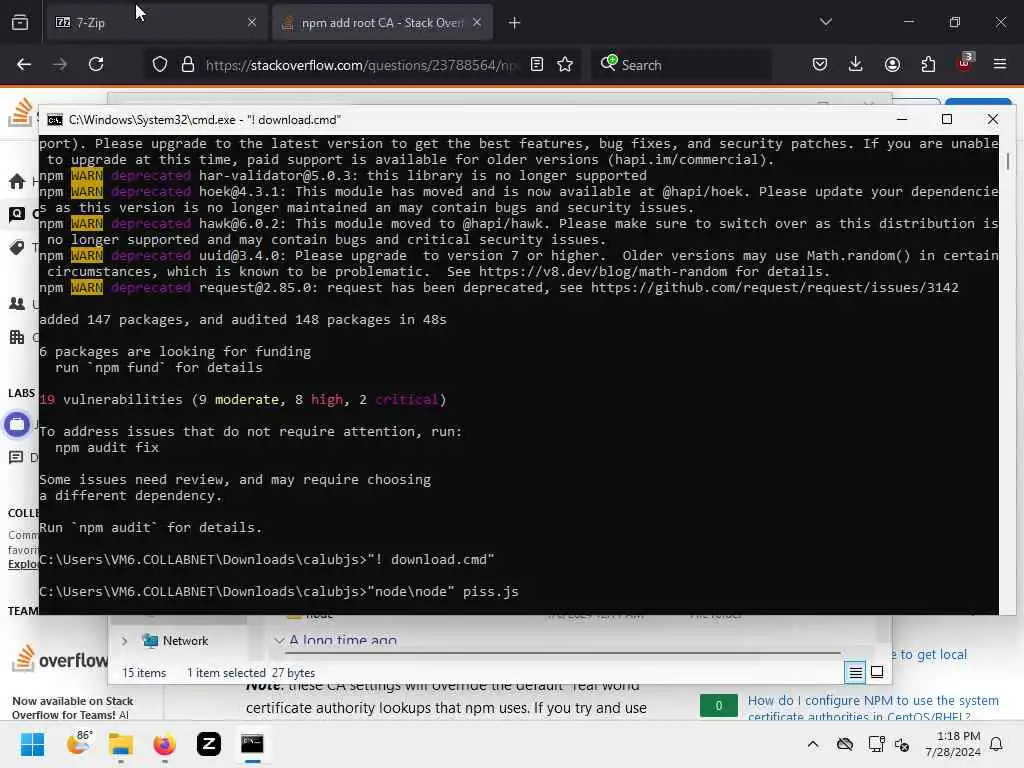Click the stackoverflow.com URL address field
Screen dimensions: 1024x768
click(362, 65)
